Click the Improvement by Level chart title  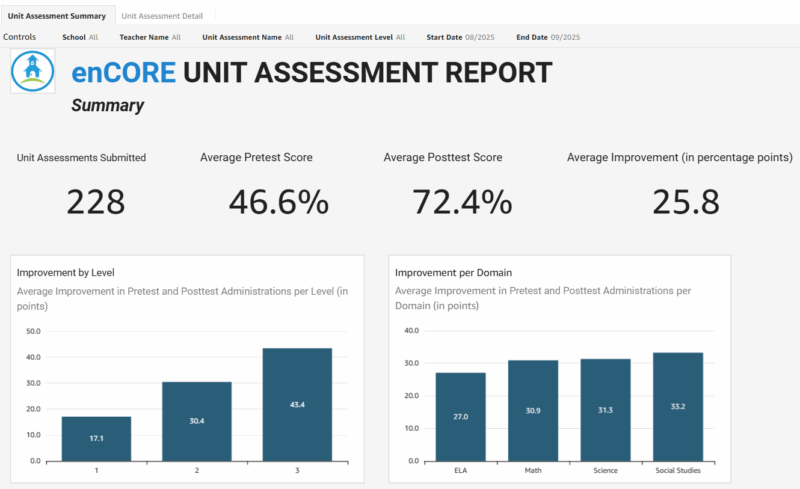pos(58,272)
